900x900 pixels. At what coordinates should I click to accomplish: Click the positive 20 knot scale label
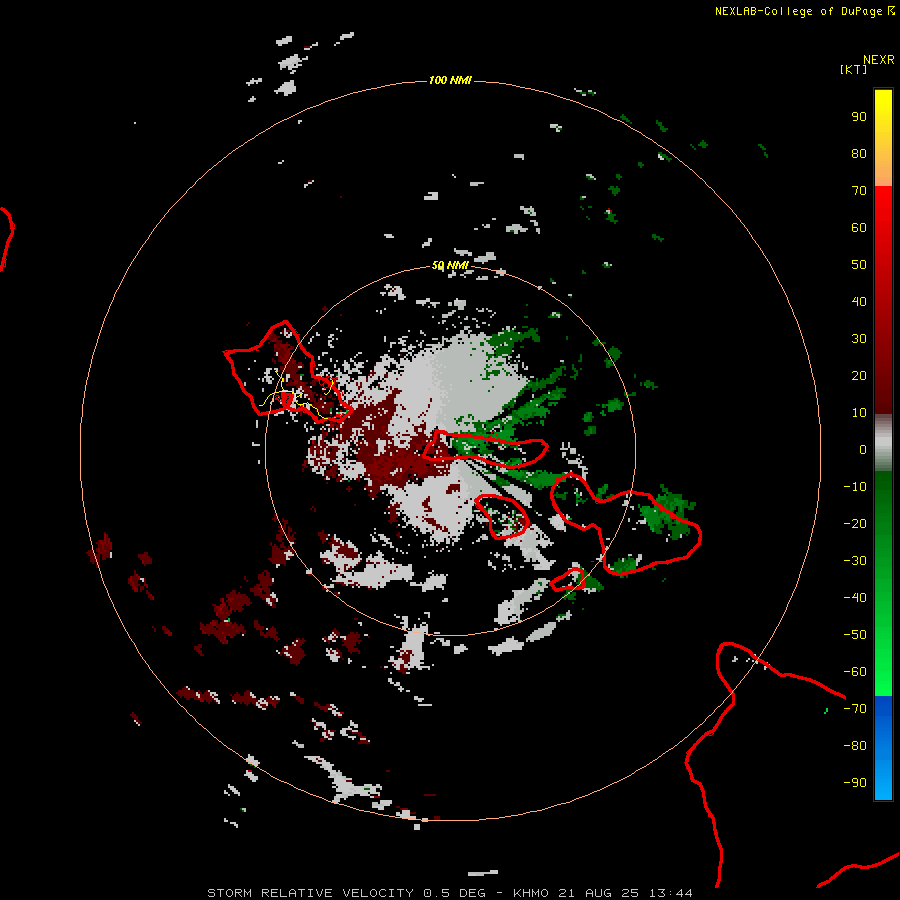(x=859, y=375)
